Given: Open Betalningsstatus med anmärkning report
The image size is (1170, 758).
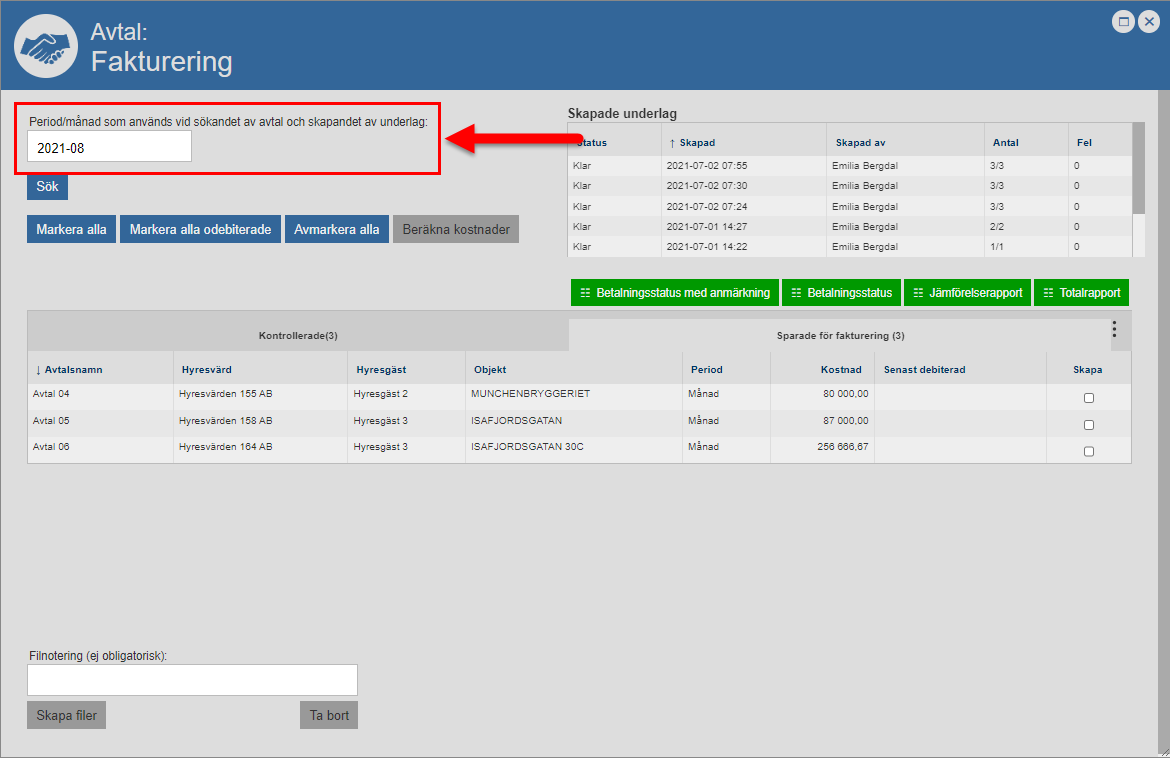Looking at the screenshot, I should point(674,293).
